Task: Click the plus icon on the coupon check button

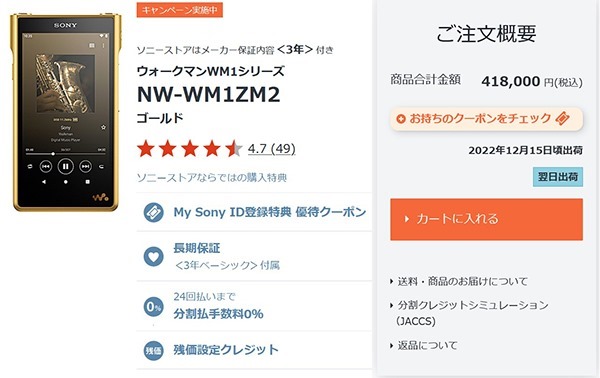Action: pos(401,119)
